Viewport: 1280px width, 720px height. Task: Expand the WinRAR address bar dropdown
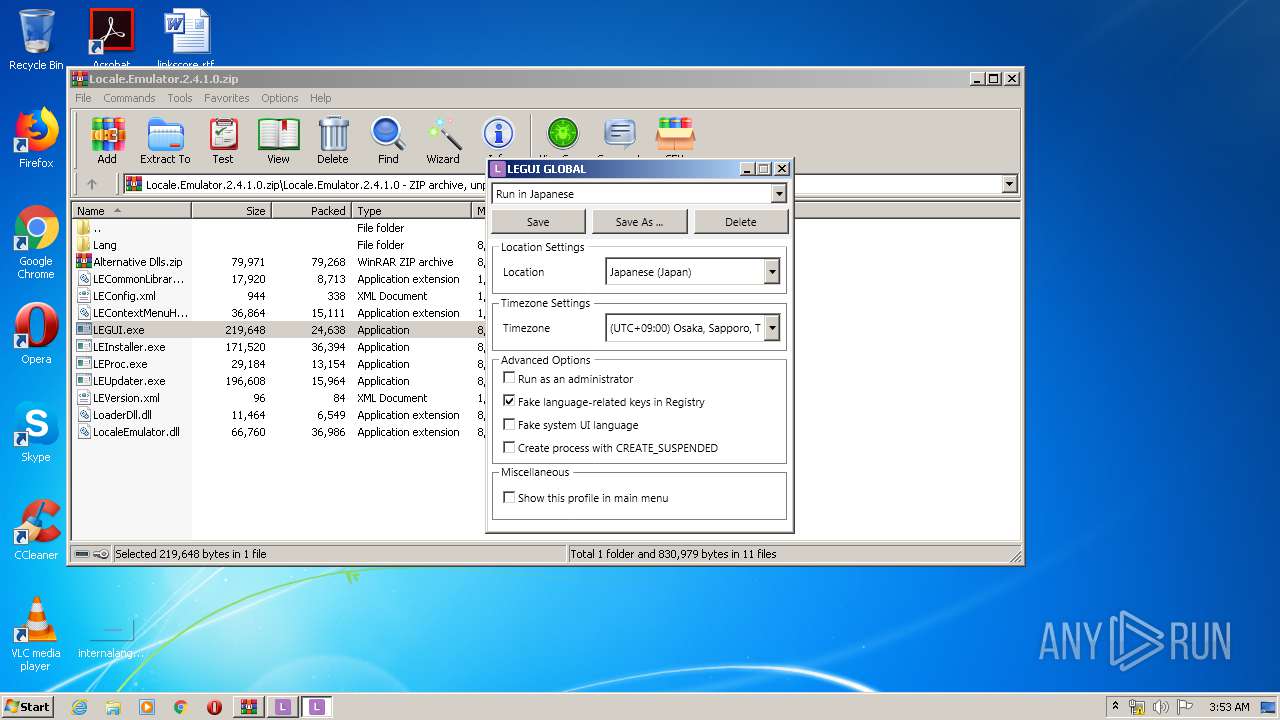tap(1009, 184)
